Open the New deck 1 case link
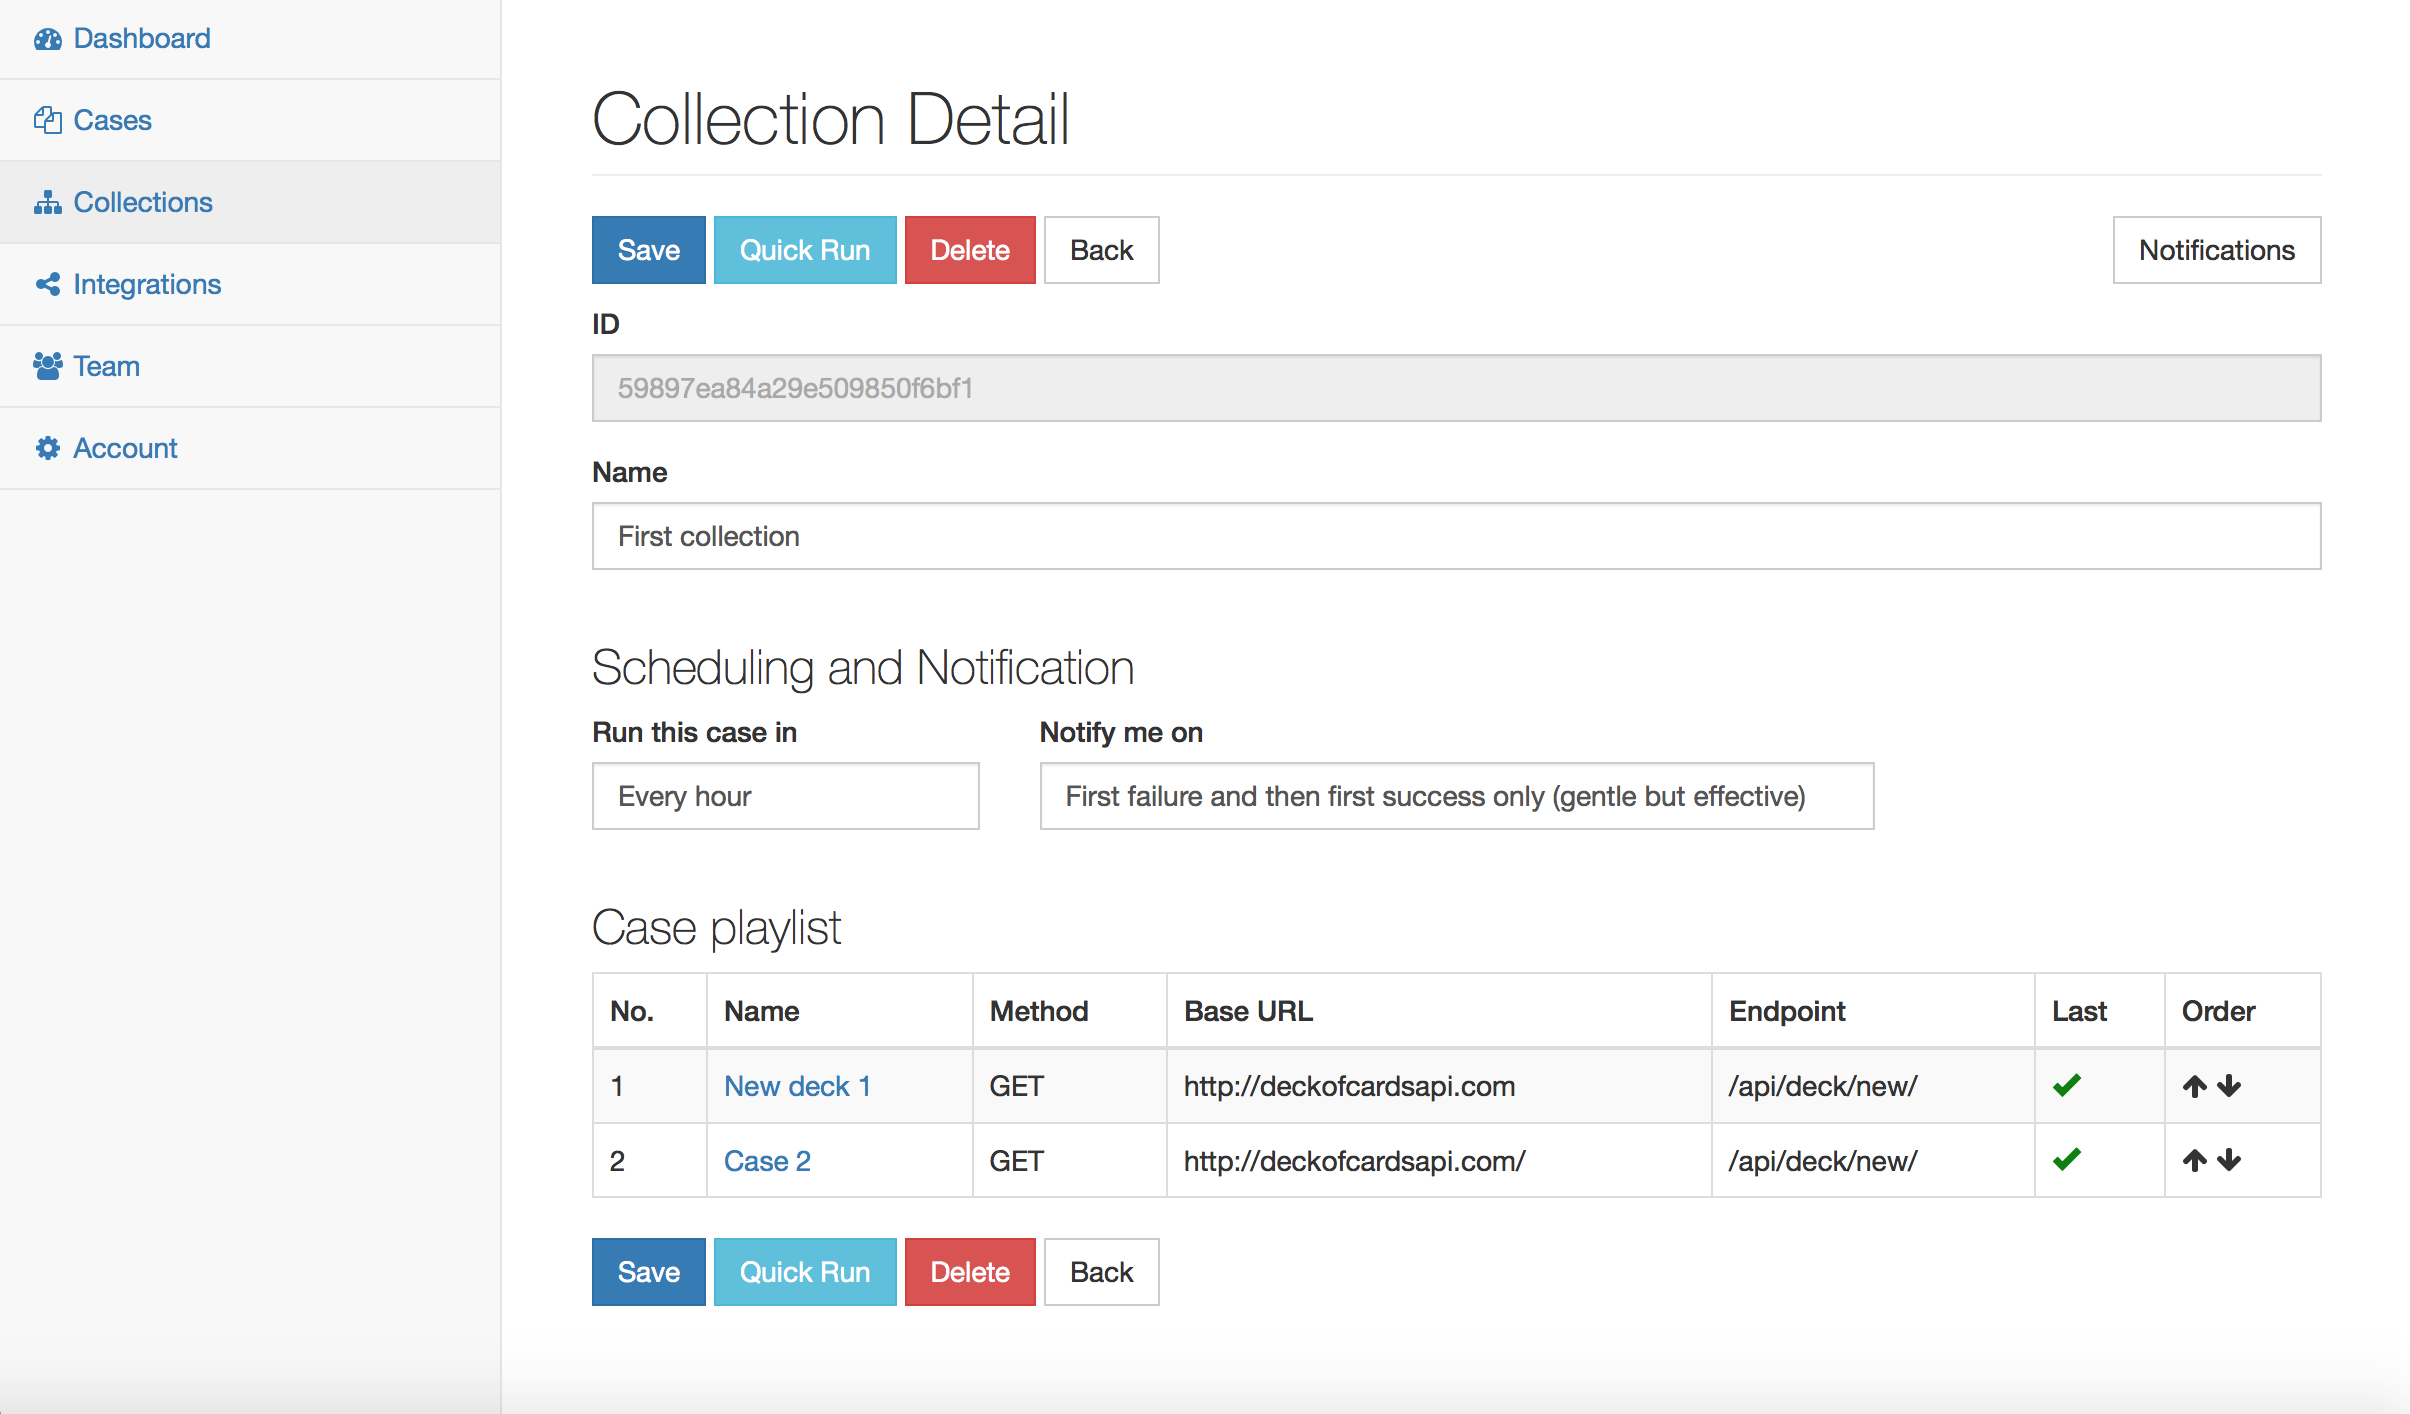Image resolution: width=2410 pixels, height=1414 pixels. pyautogui.click(x=797, y=1086)
